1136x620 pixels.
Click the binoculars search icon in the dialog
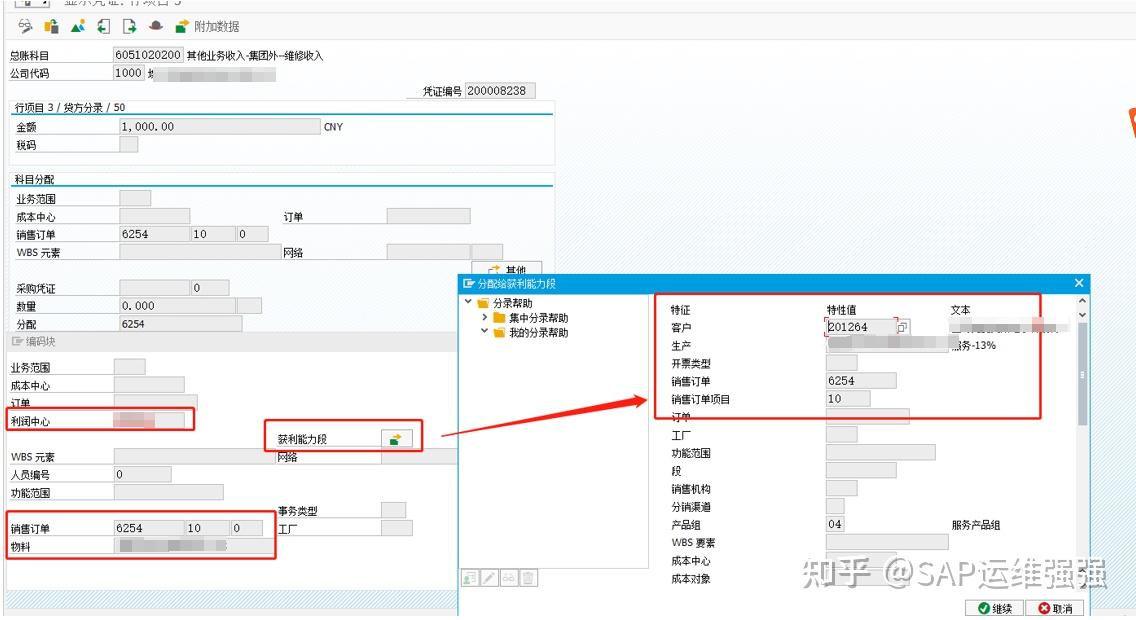tap(508, 576)
